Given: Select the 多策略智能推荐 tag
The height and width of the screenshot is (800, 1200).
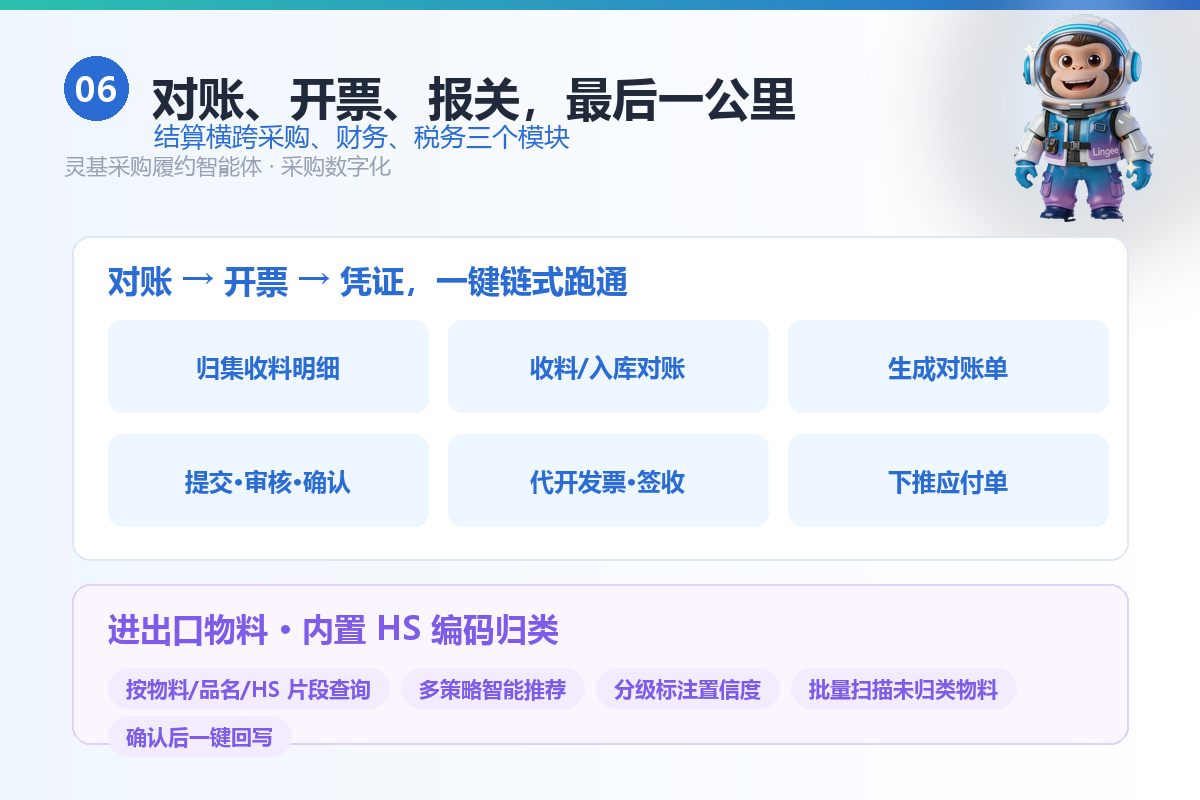Looking at the screenshot, I should (493, 689).
